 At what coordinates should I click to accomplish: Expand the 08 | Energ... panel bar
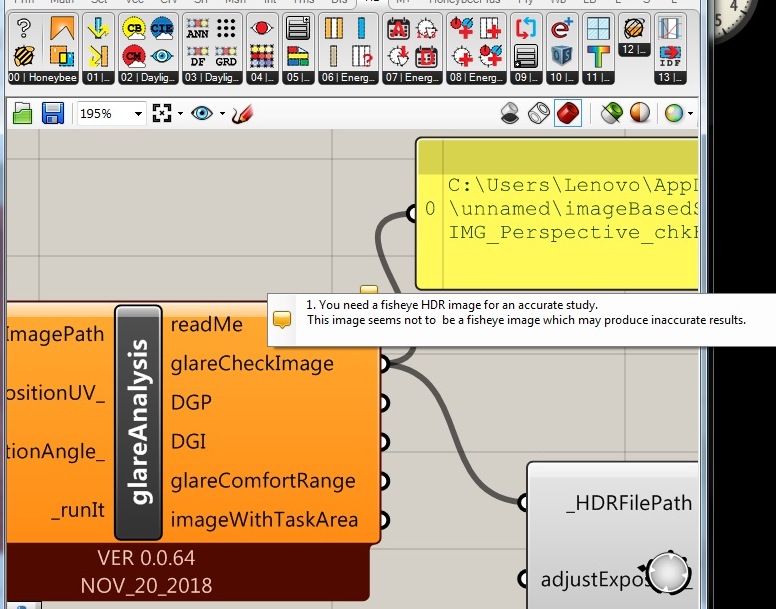pos(476,78)
